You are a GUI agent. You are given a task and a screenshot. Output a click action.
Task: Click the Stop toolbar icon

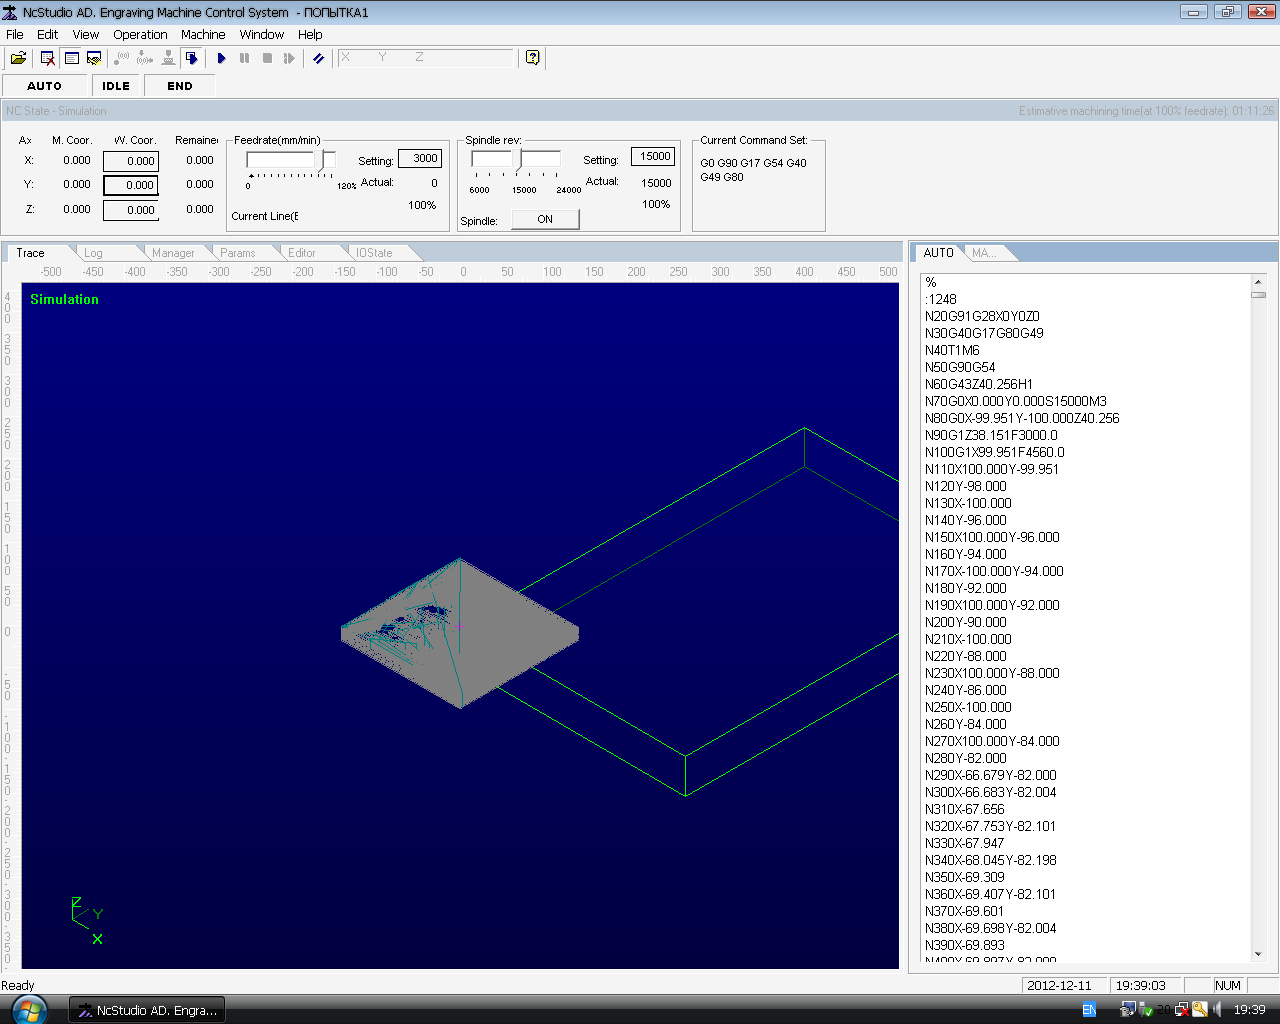click(267, 58)
